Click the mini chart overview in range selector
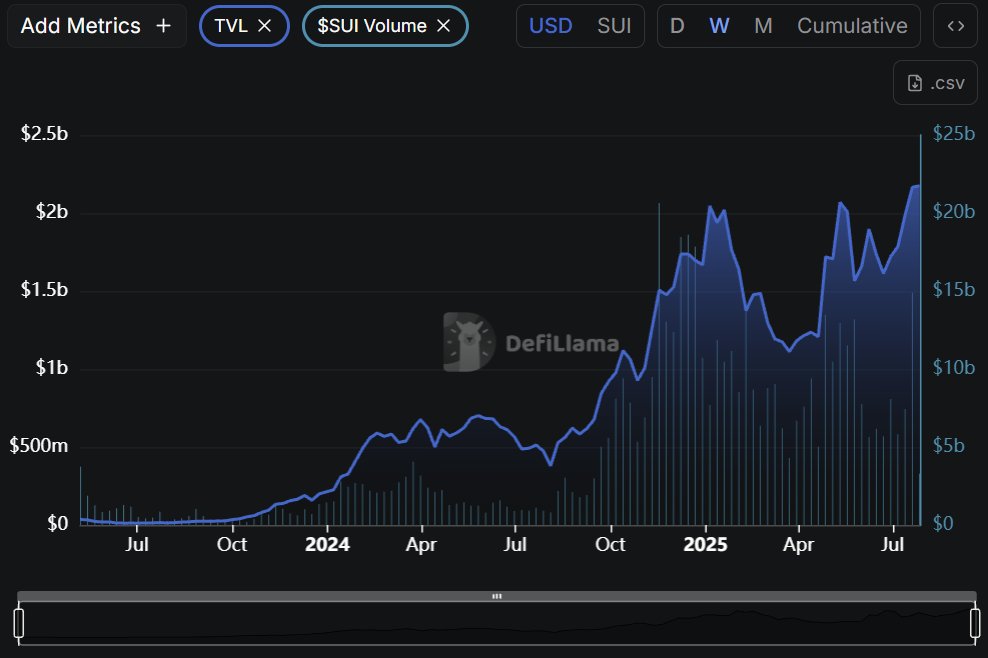Screen dimensions: 988x658 pyautogui.click(x=497, y=623)
